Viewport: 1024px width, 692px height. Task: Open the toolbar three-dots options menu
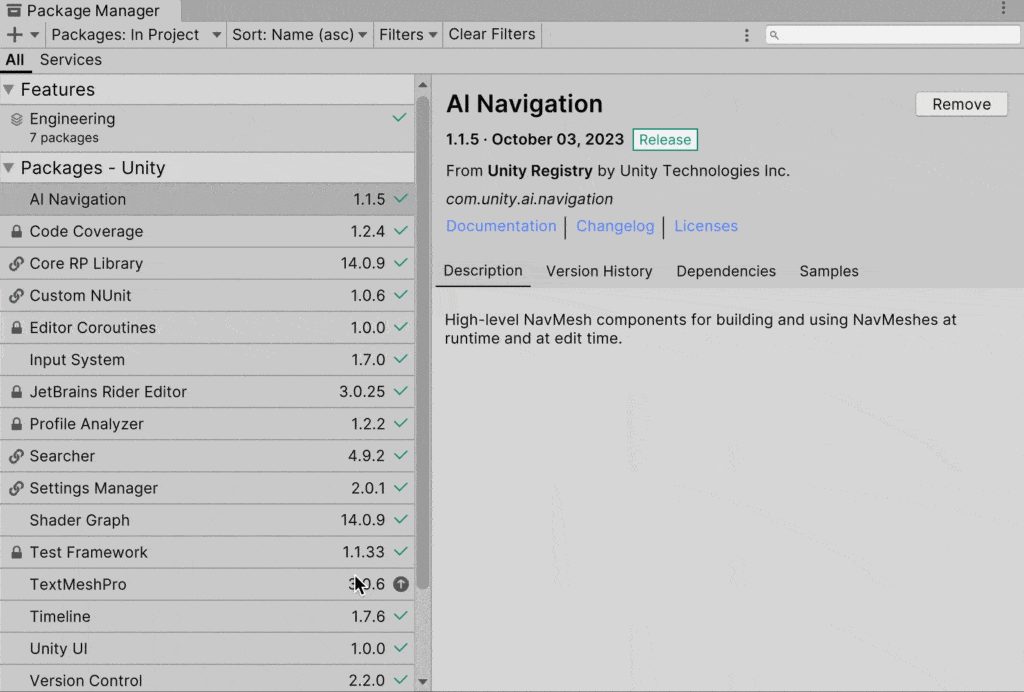pyautogui.click(x=746, y=35)
